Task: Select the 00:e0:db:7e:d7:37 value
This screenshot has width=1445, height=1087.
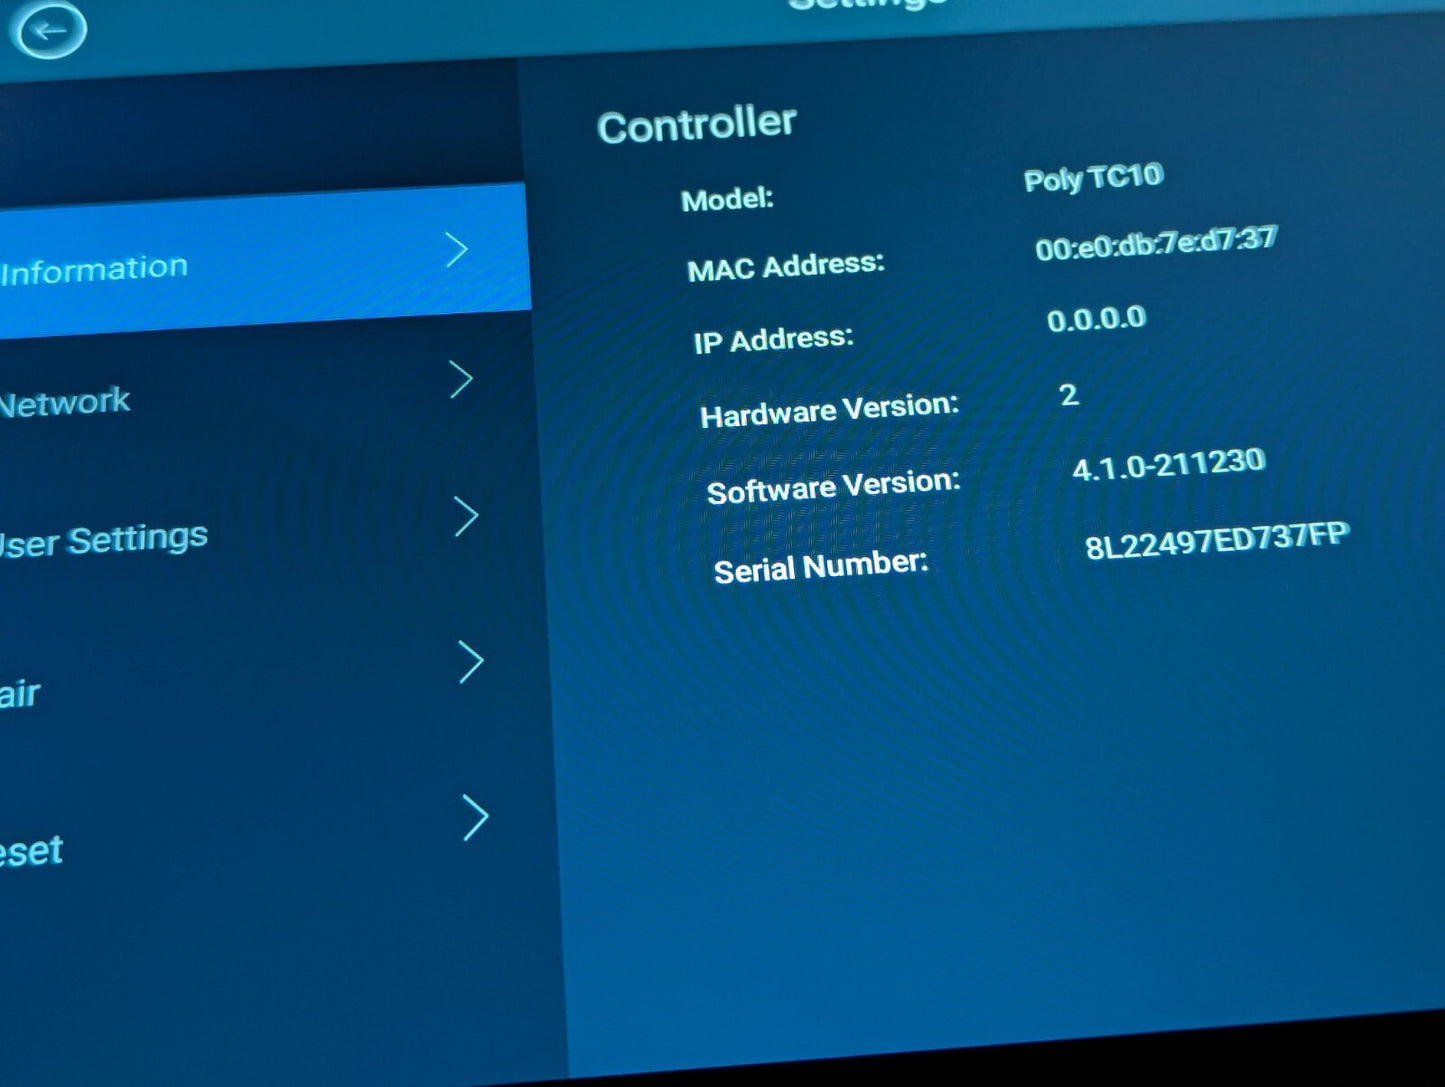Action: (x=1156, y=243)
